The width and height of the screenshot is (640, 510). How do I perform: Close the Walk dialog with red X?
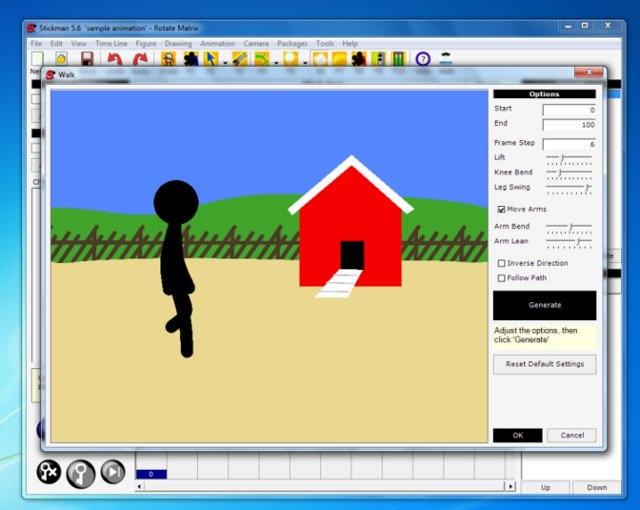point(588,72)
